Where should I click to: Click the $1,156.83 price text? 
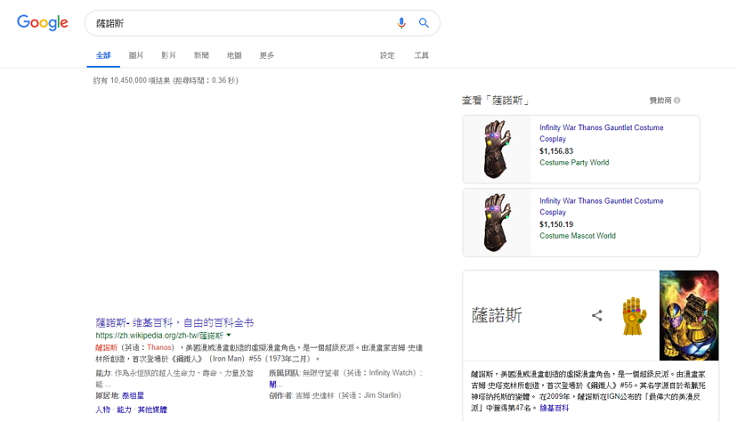[556, 151]
